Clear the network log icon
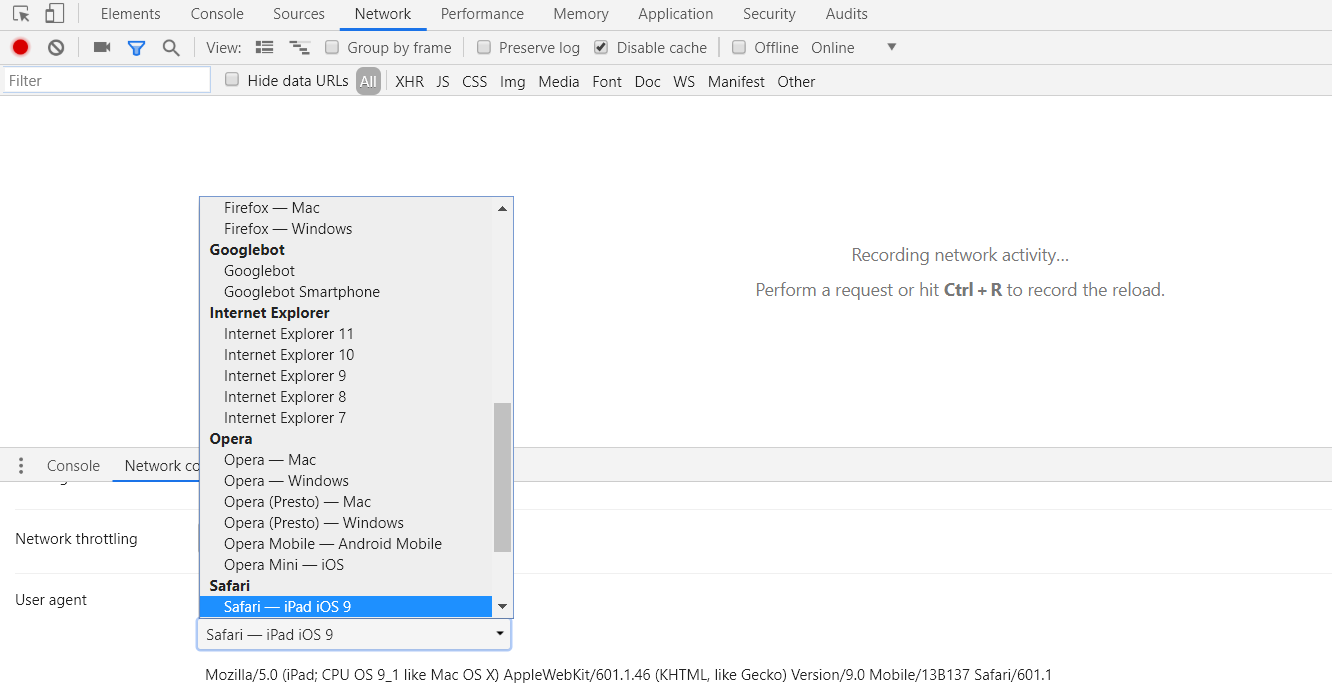The height and width of the screenshot is (696, 1332). [x=56, y=47]
